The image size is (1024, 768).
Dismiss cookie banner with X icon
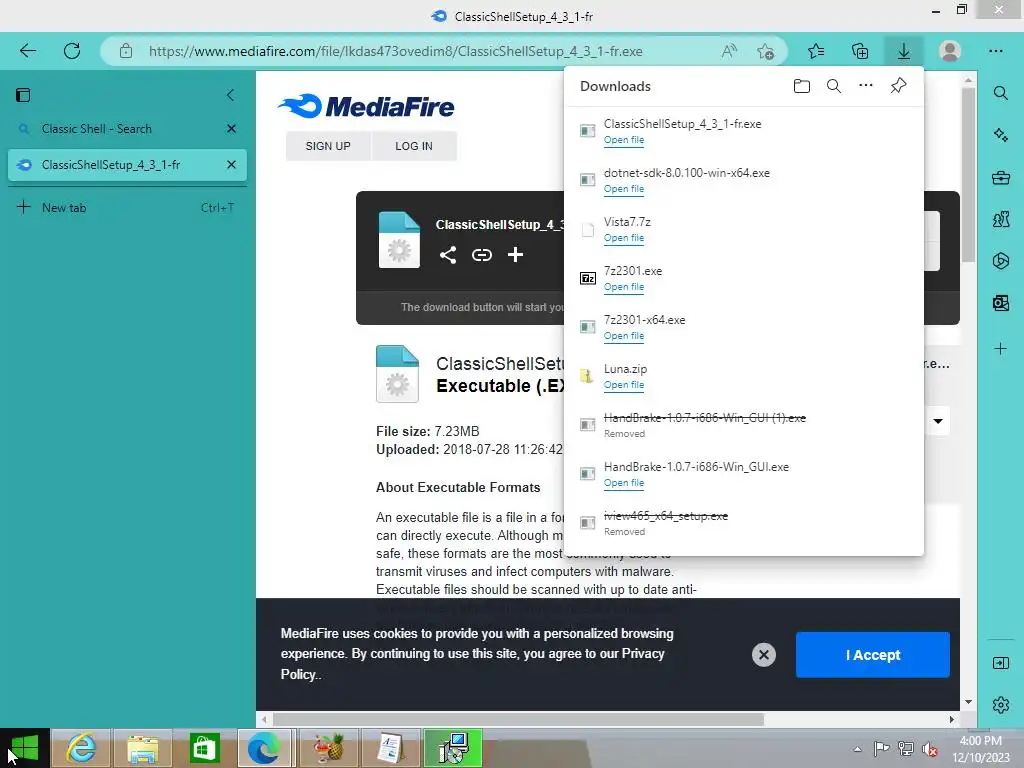(763, 654)
